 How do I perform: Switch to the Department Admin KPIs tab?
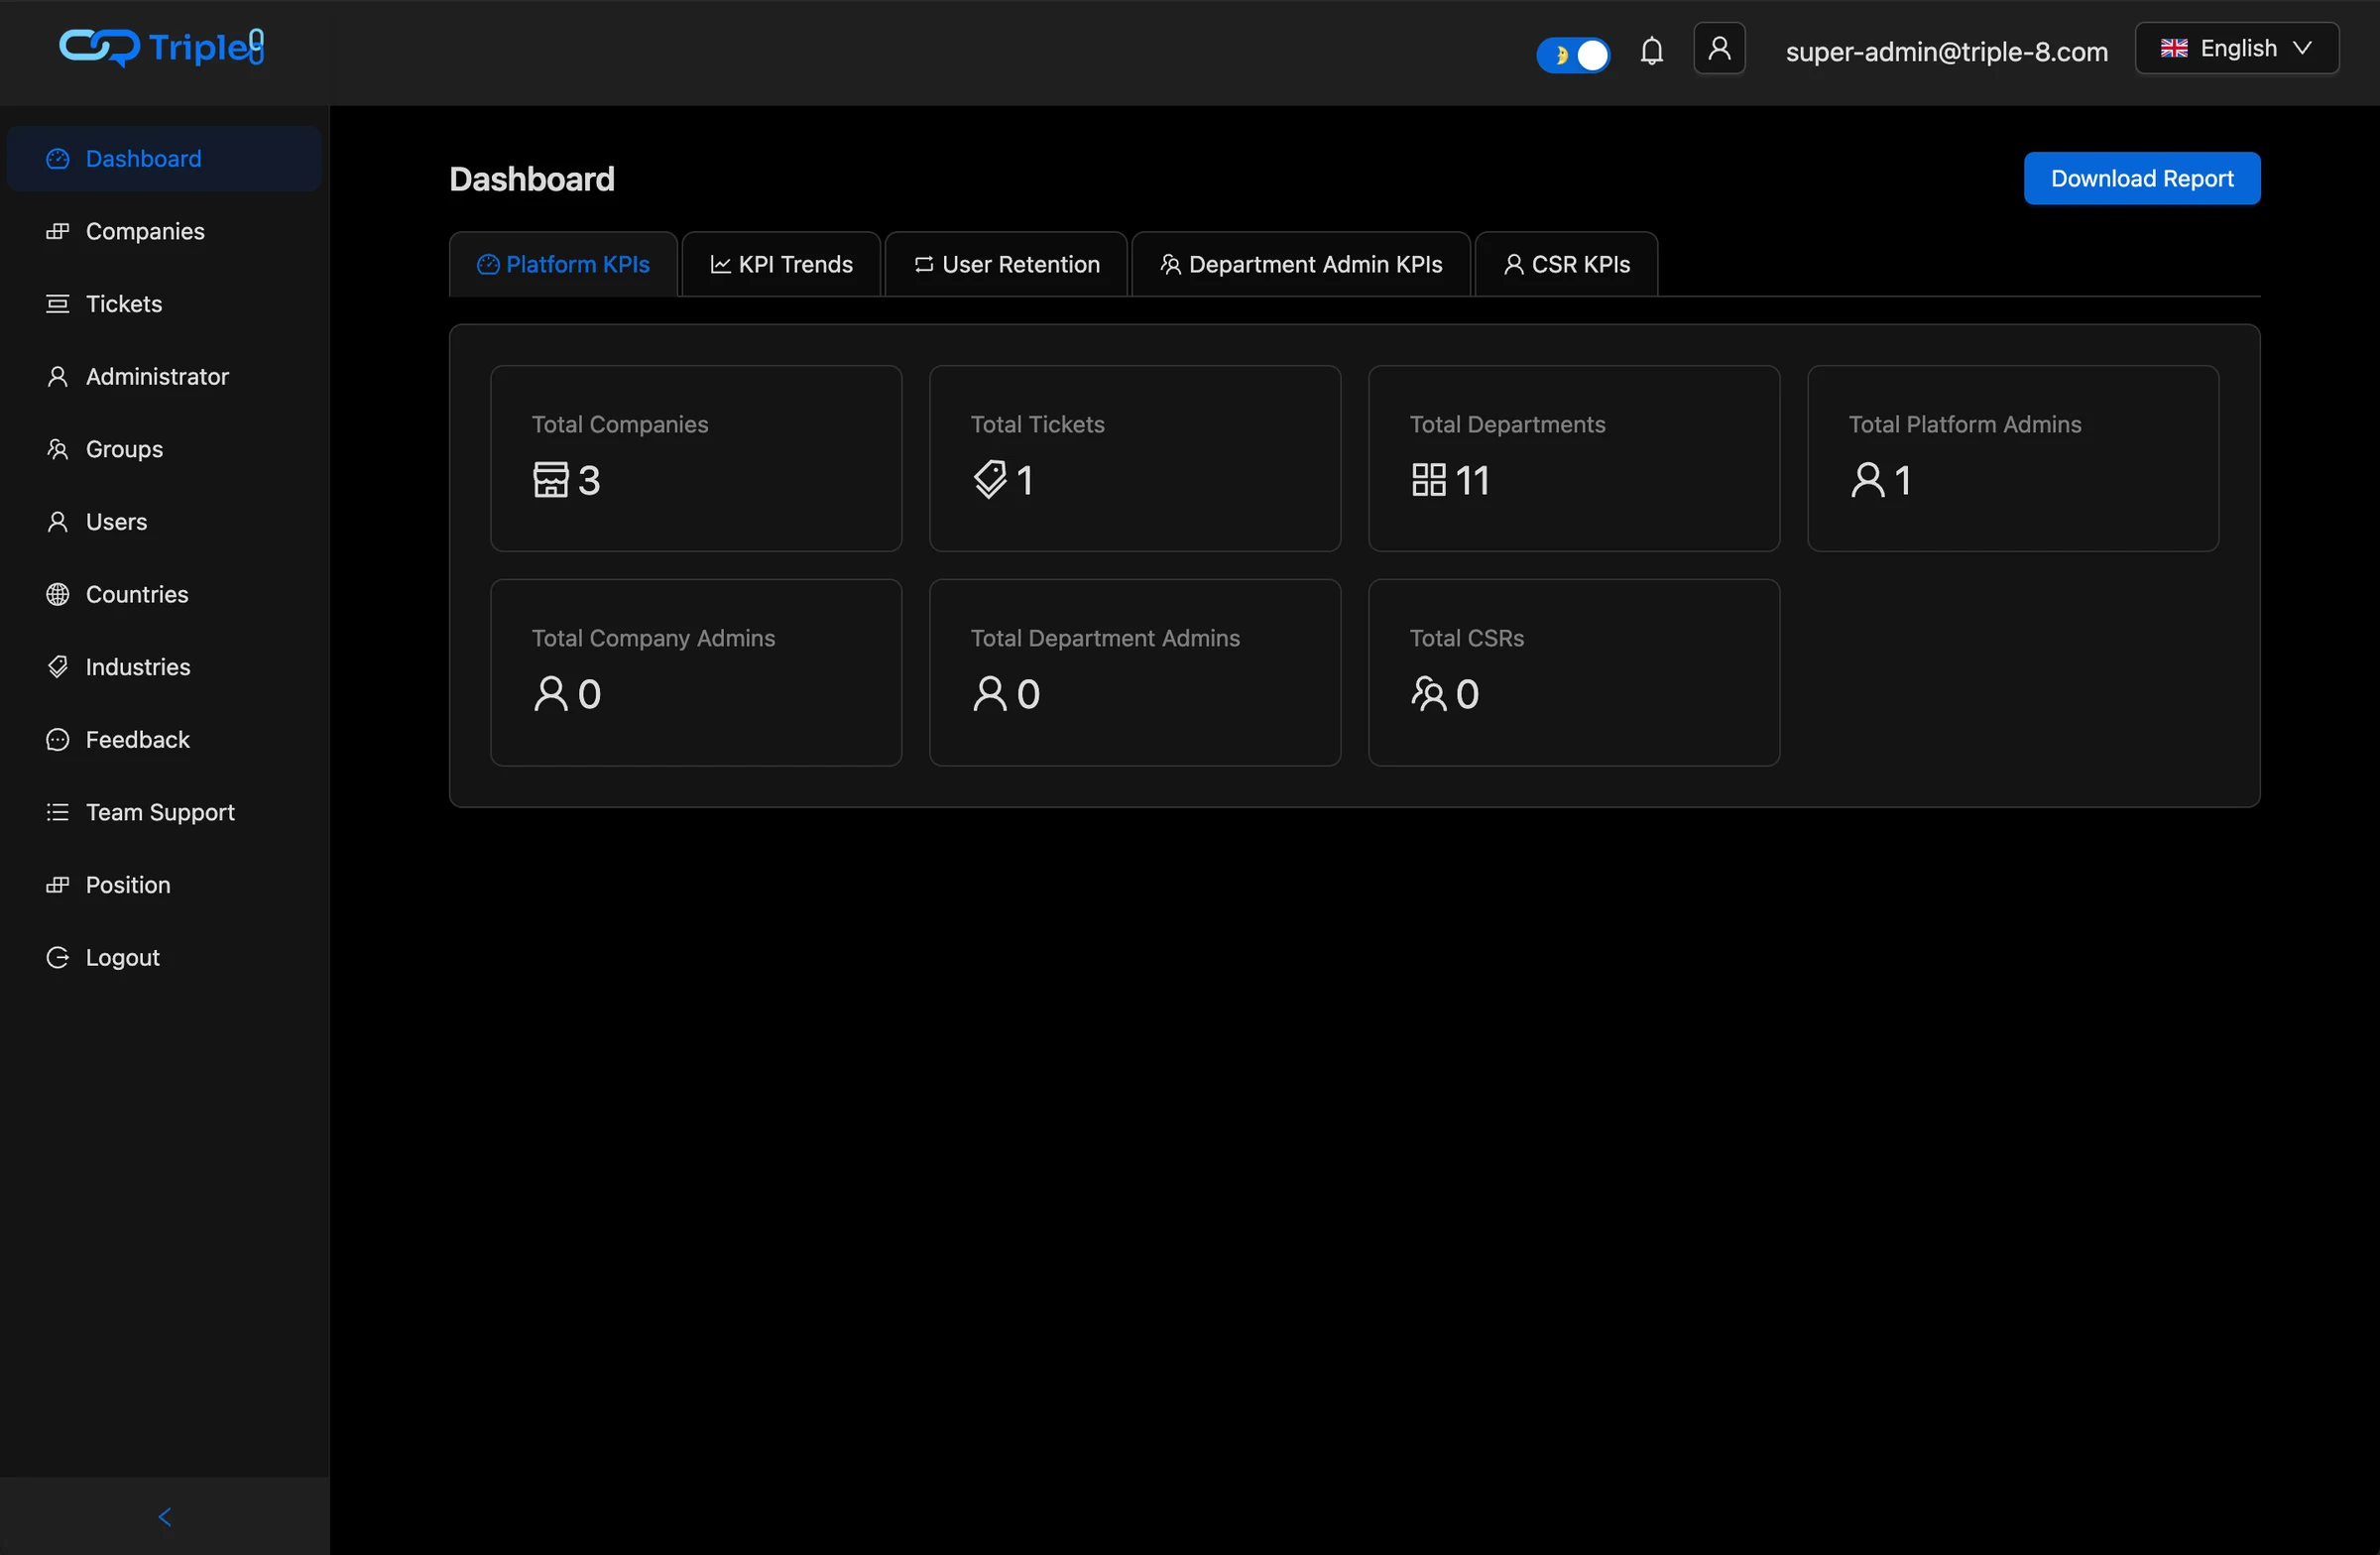[x=1301, y=264]
